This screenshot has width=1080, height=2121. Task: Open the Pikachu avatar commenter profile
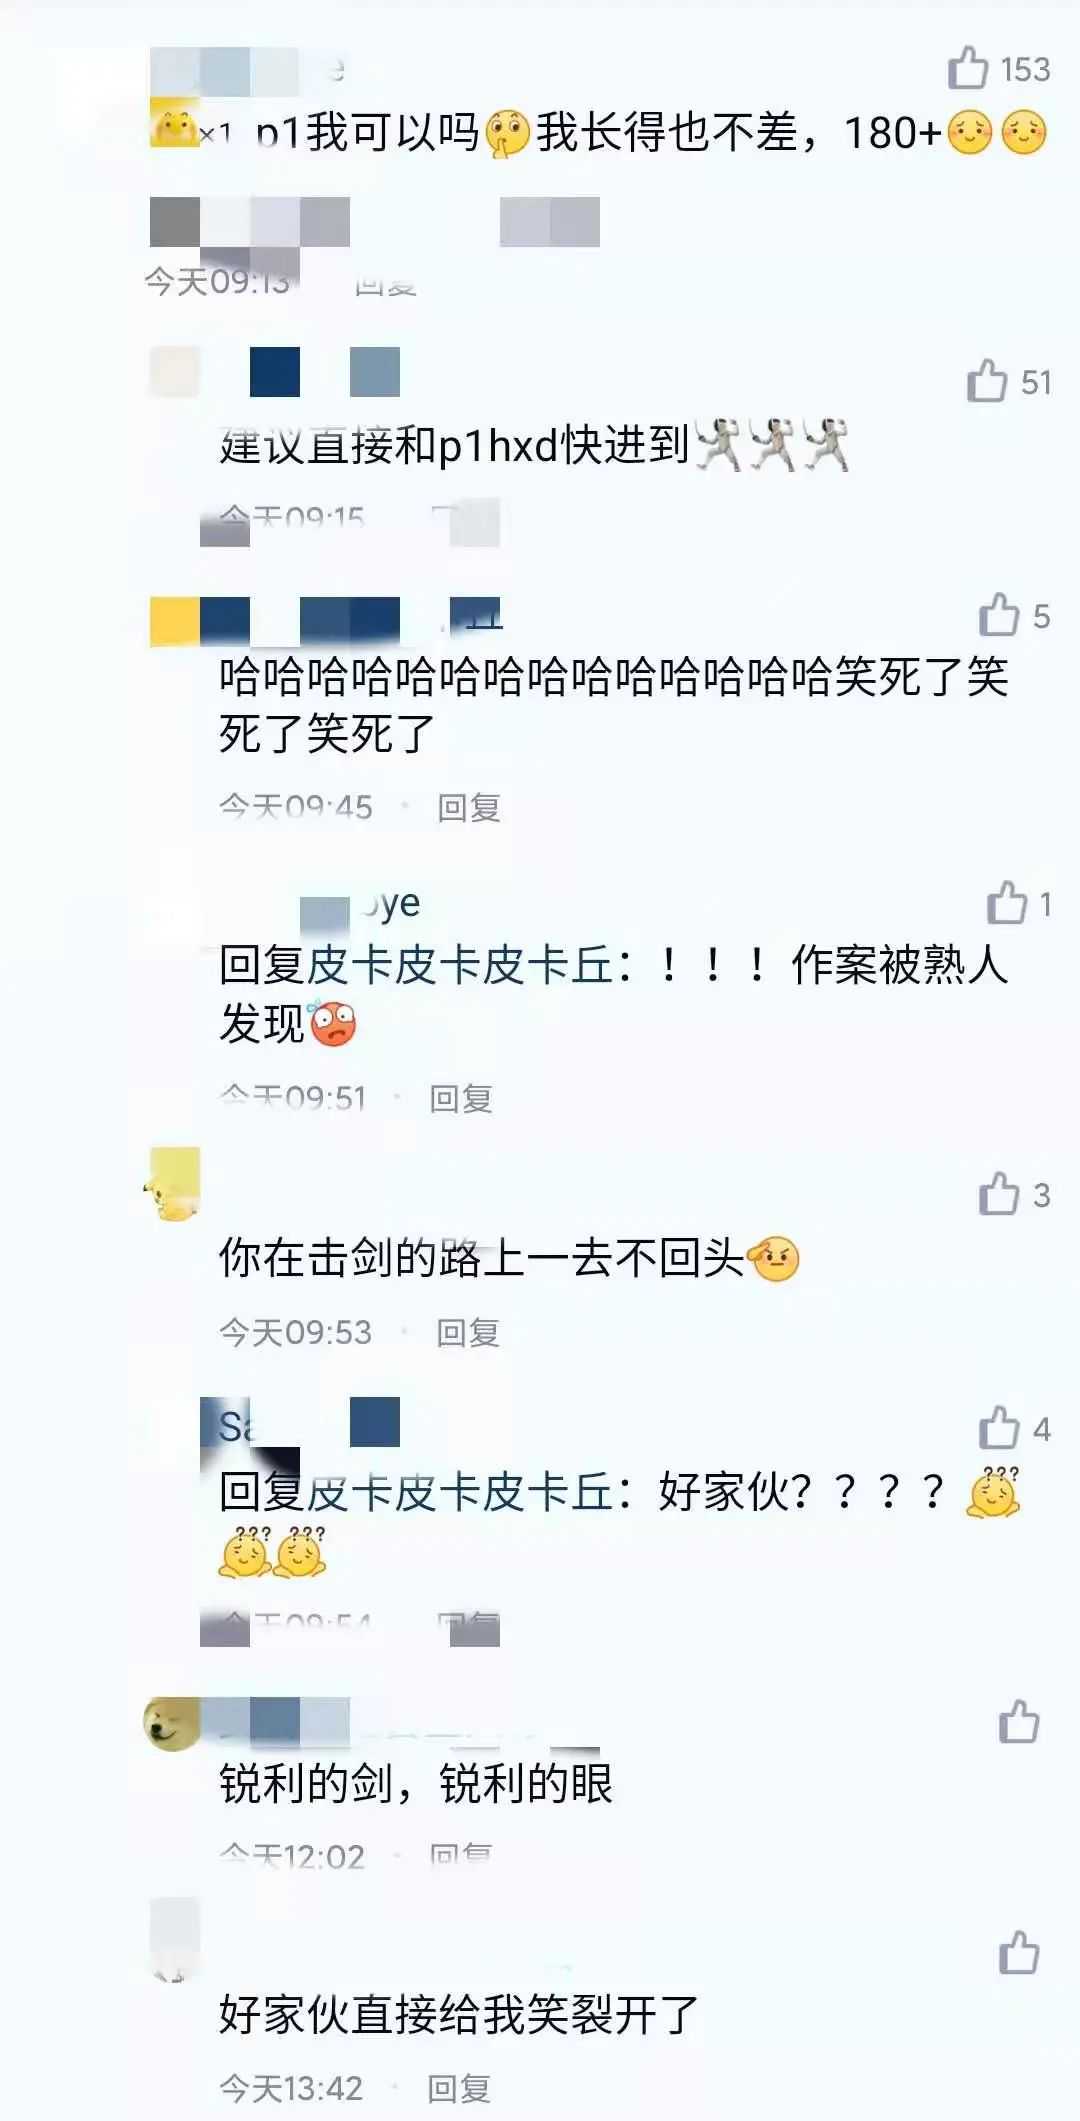[x=173, y=1184]
